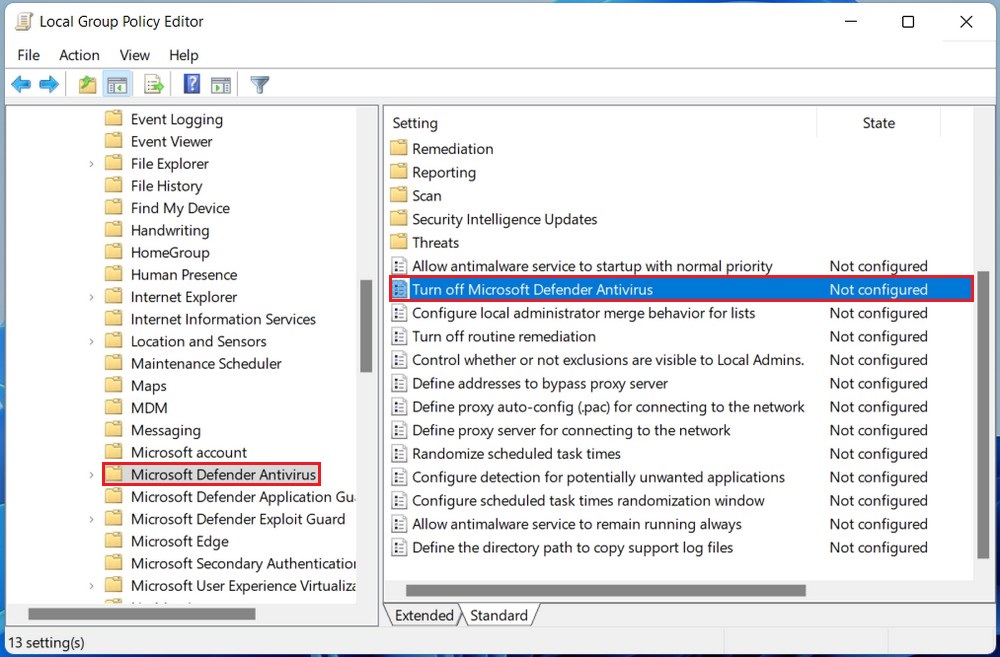Click the Microsoft Edge folder icon
Image resolution: width=1000 pixels, height=657 pixels.
(x=114, y=541)
